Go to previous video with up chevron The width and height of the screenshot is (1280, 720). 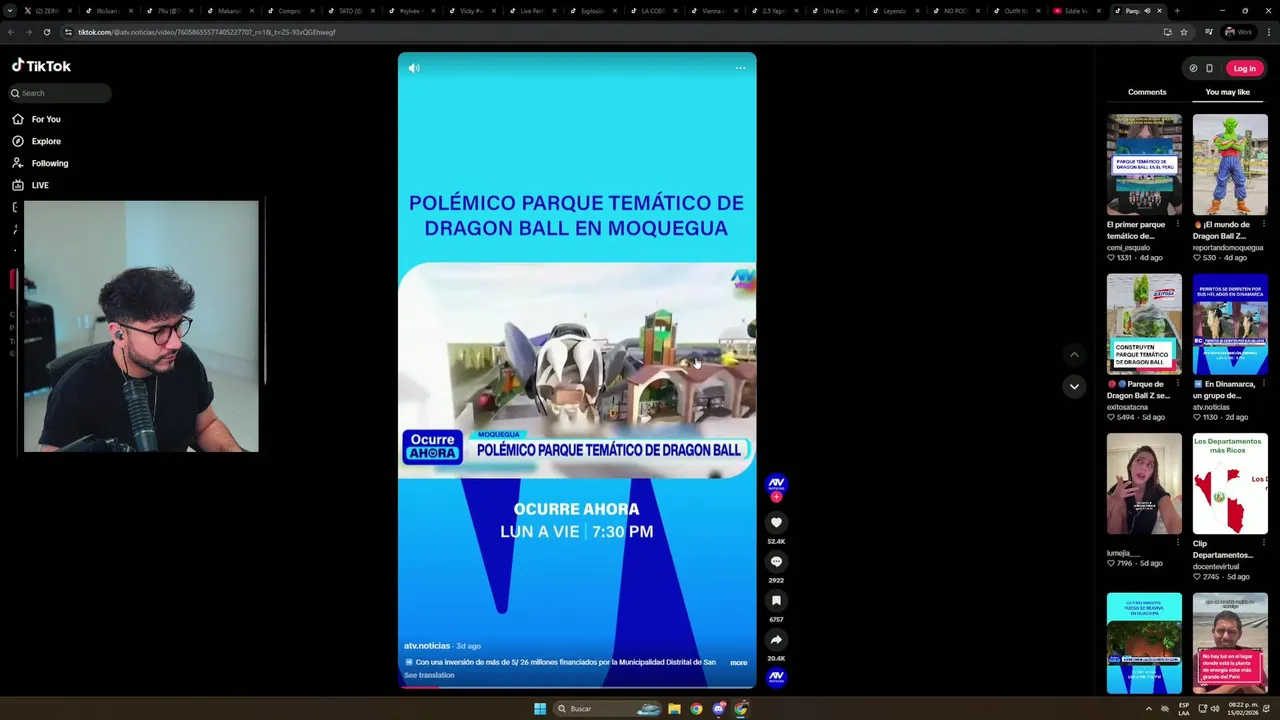1074,354
